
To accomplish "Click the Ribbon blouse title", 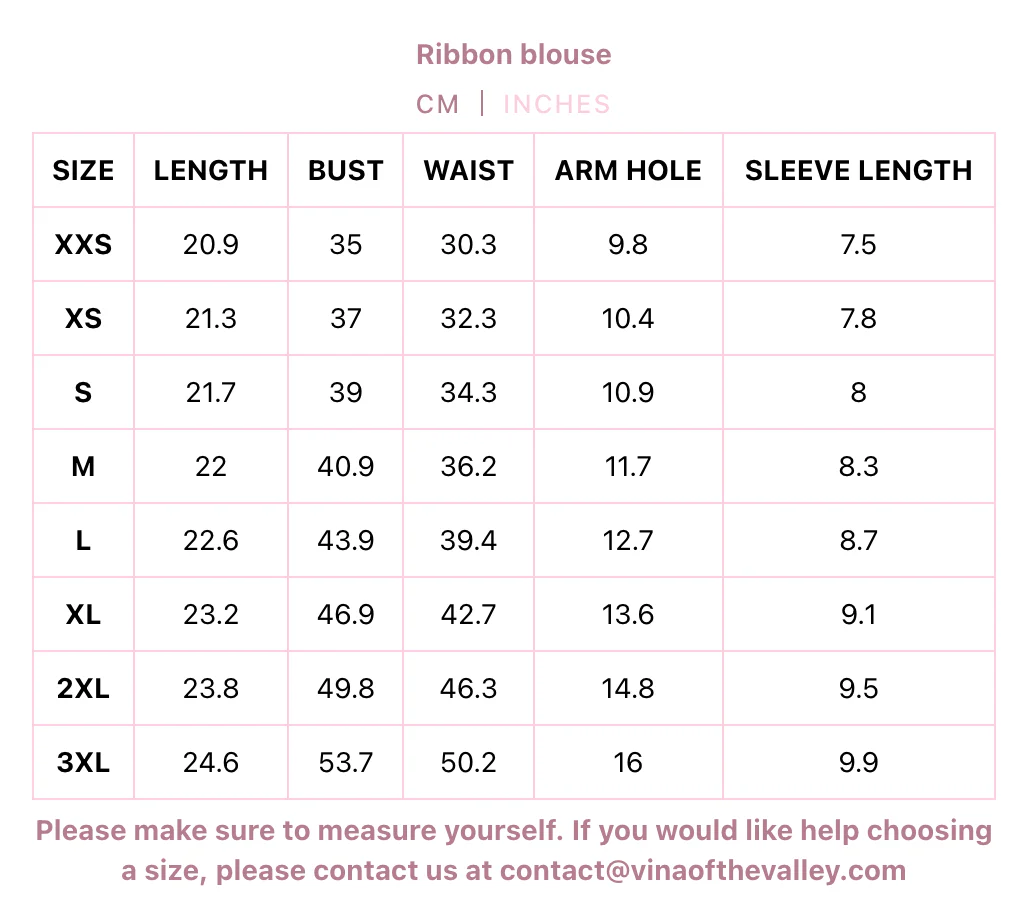I will click(x=514, y=54).
